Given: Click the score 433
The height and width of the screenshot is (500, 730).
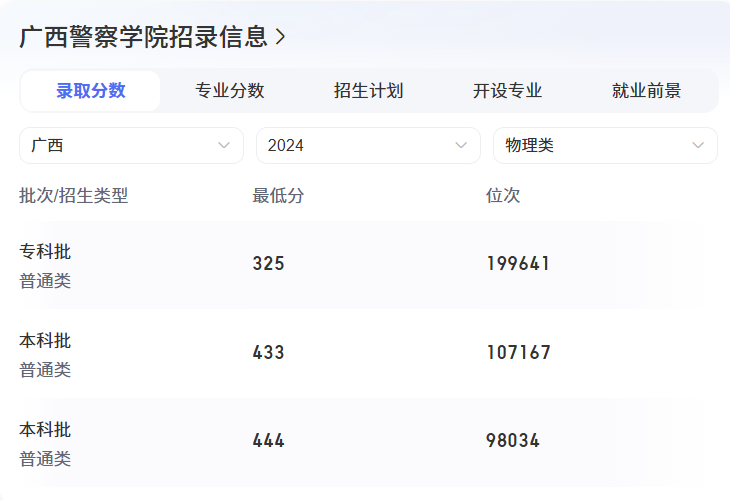Looking at the screenshot, I should (269, 352).
